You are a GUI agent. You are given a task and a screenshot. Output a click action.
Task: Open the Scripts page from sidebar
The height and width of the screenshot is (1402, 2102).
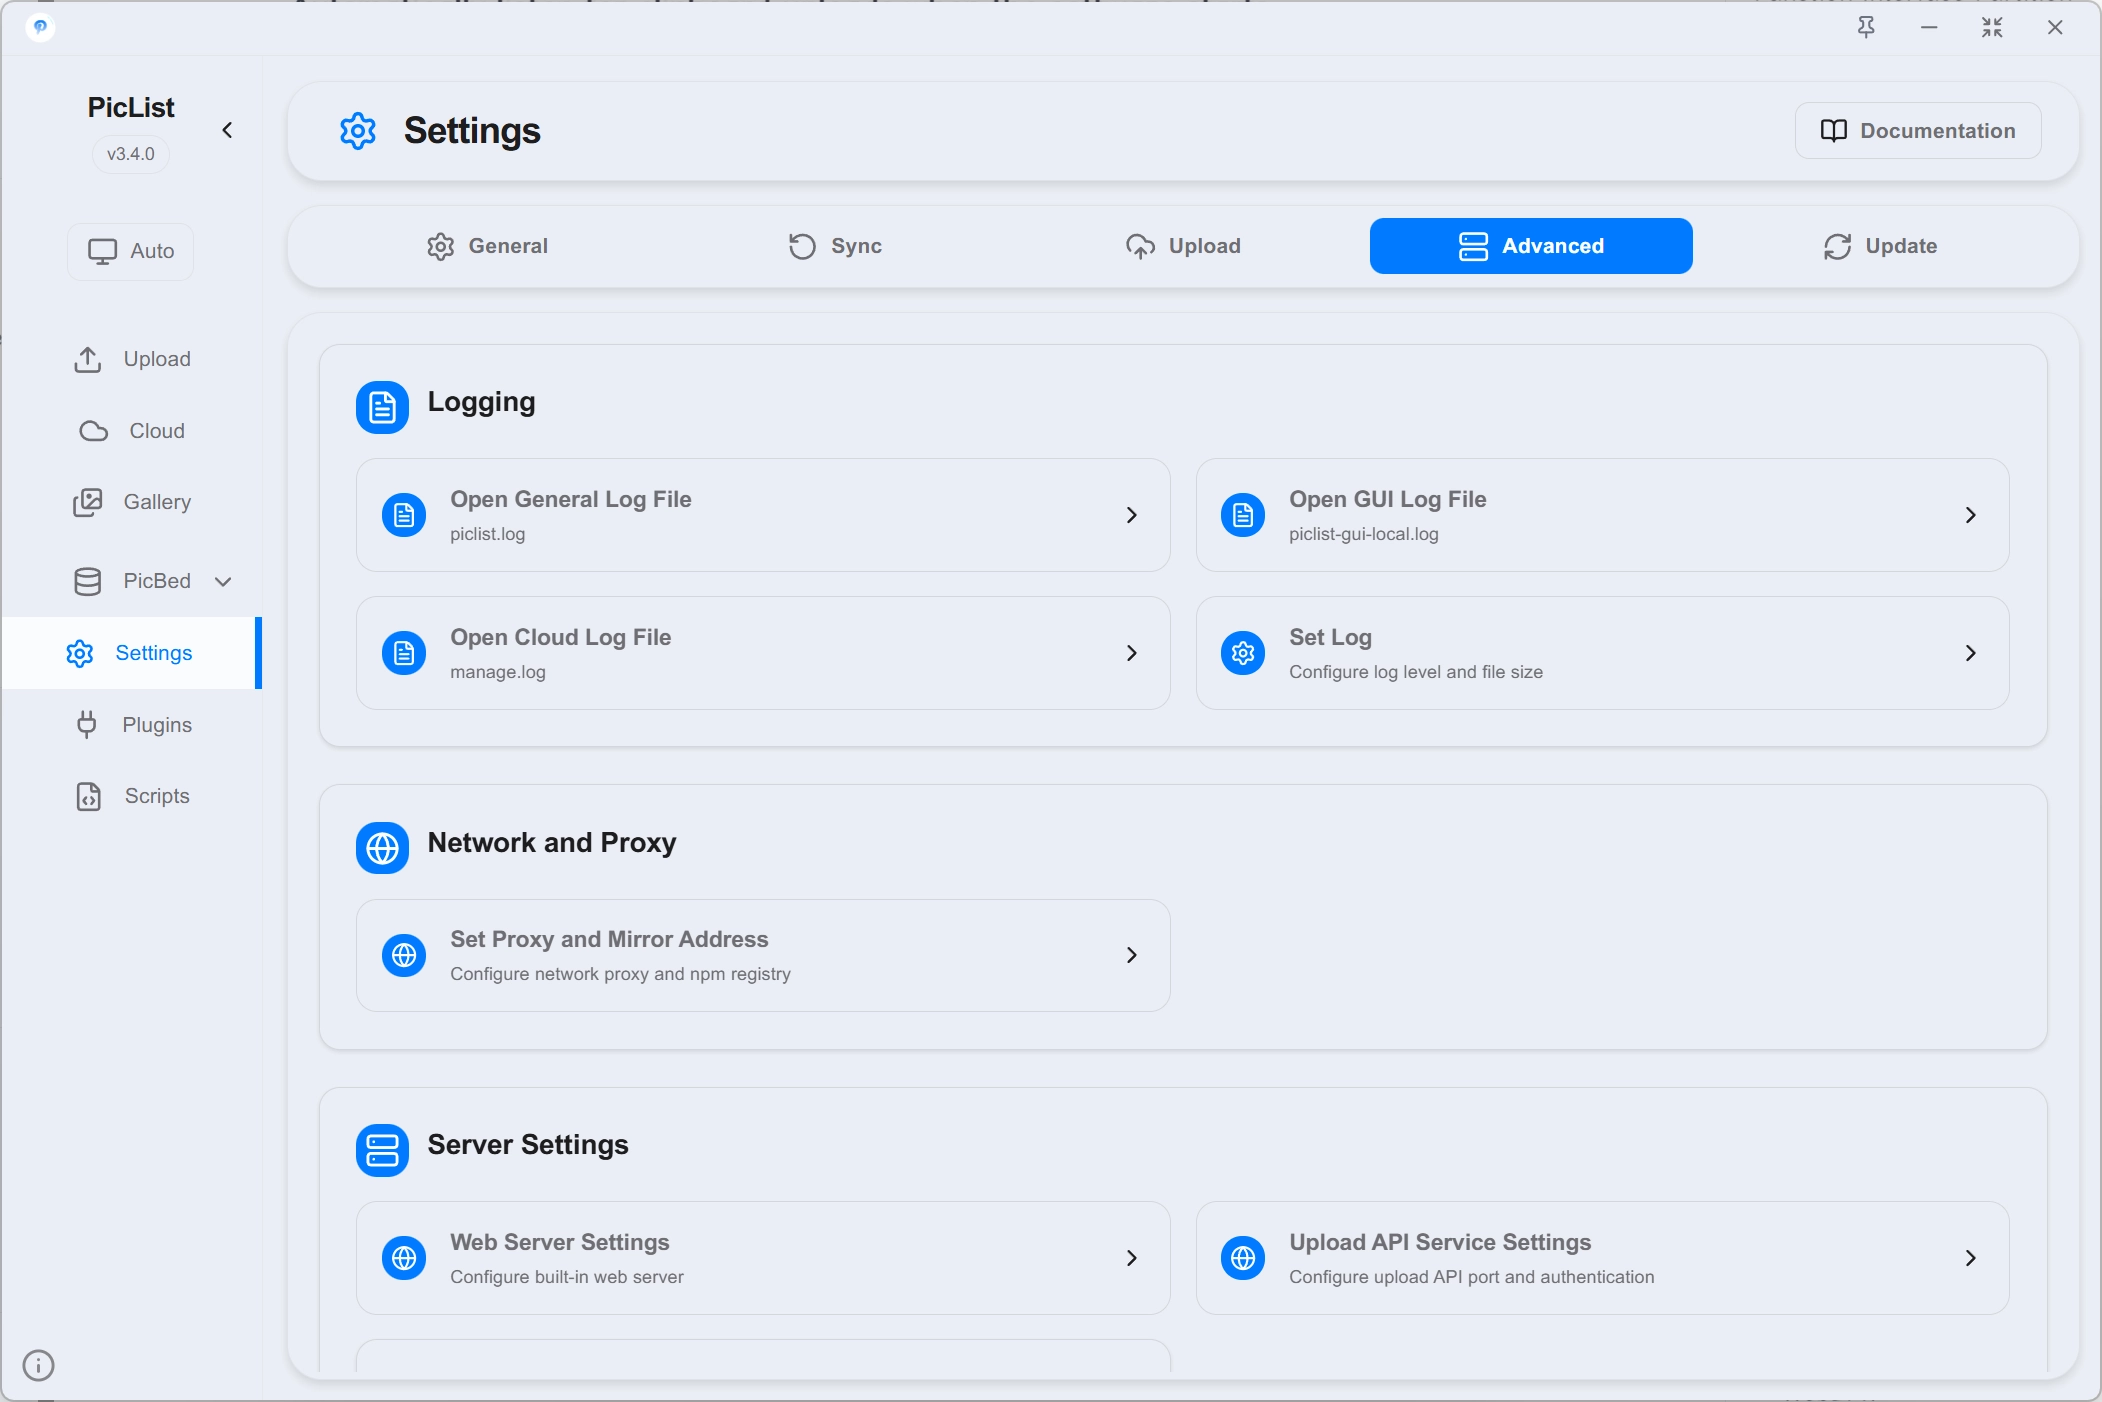131,796
